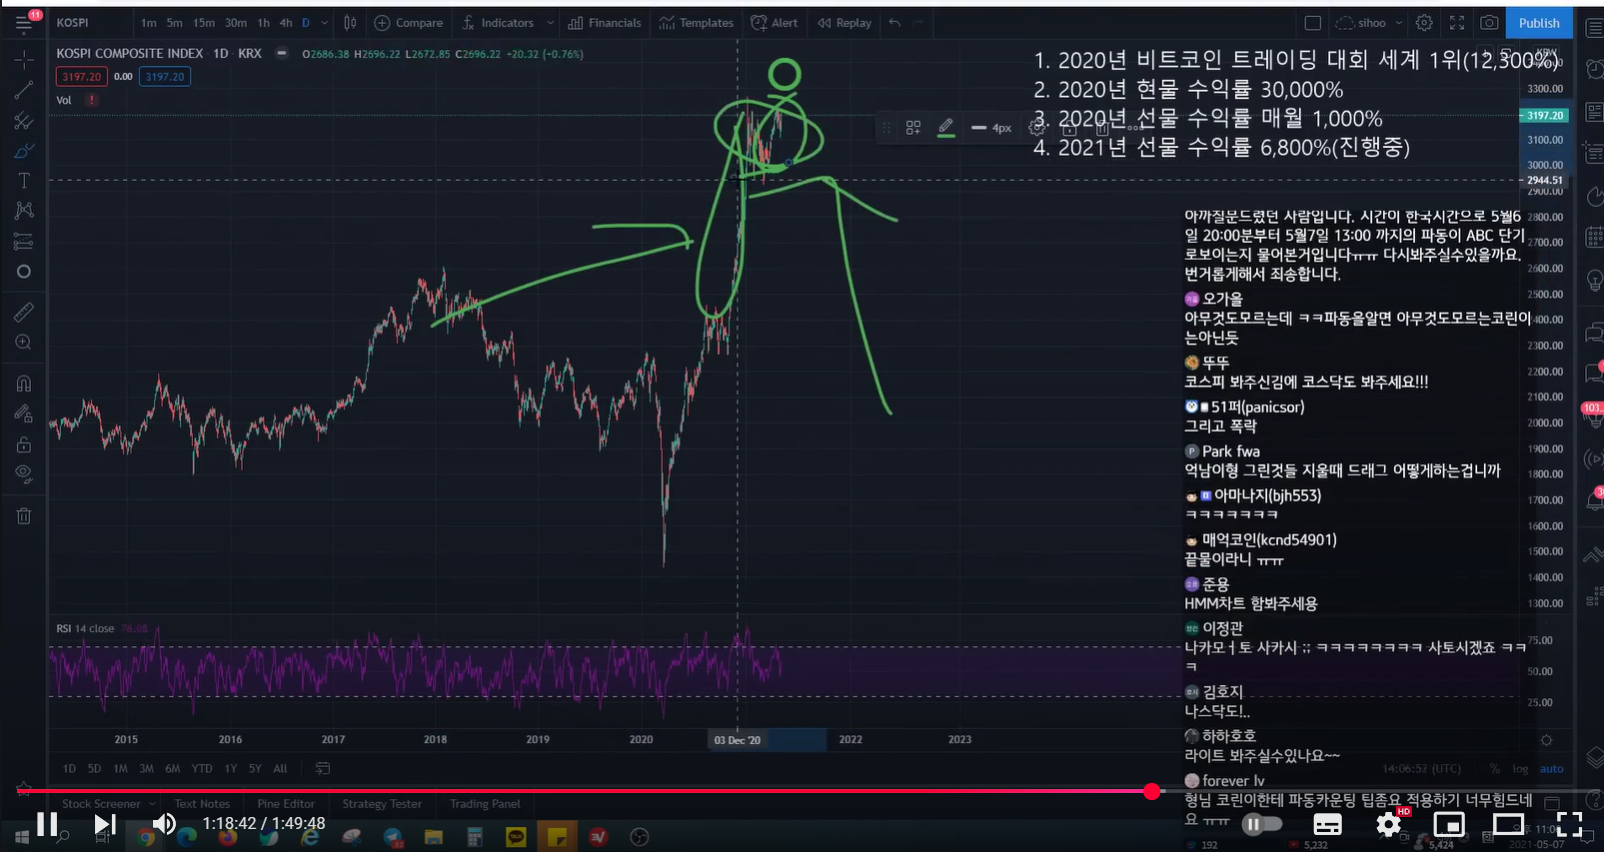Toggle auto scale on price axis
1604x852 pixels.
tap(1551, 769)
